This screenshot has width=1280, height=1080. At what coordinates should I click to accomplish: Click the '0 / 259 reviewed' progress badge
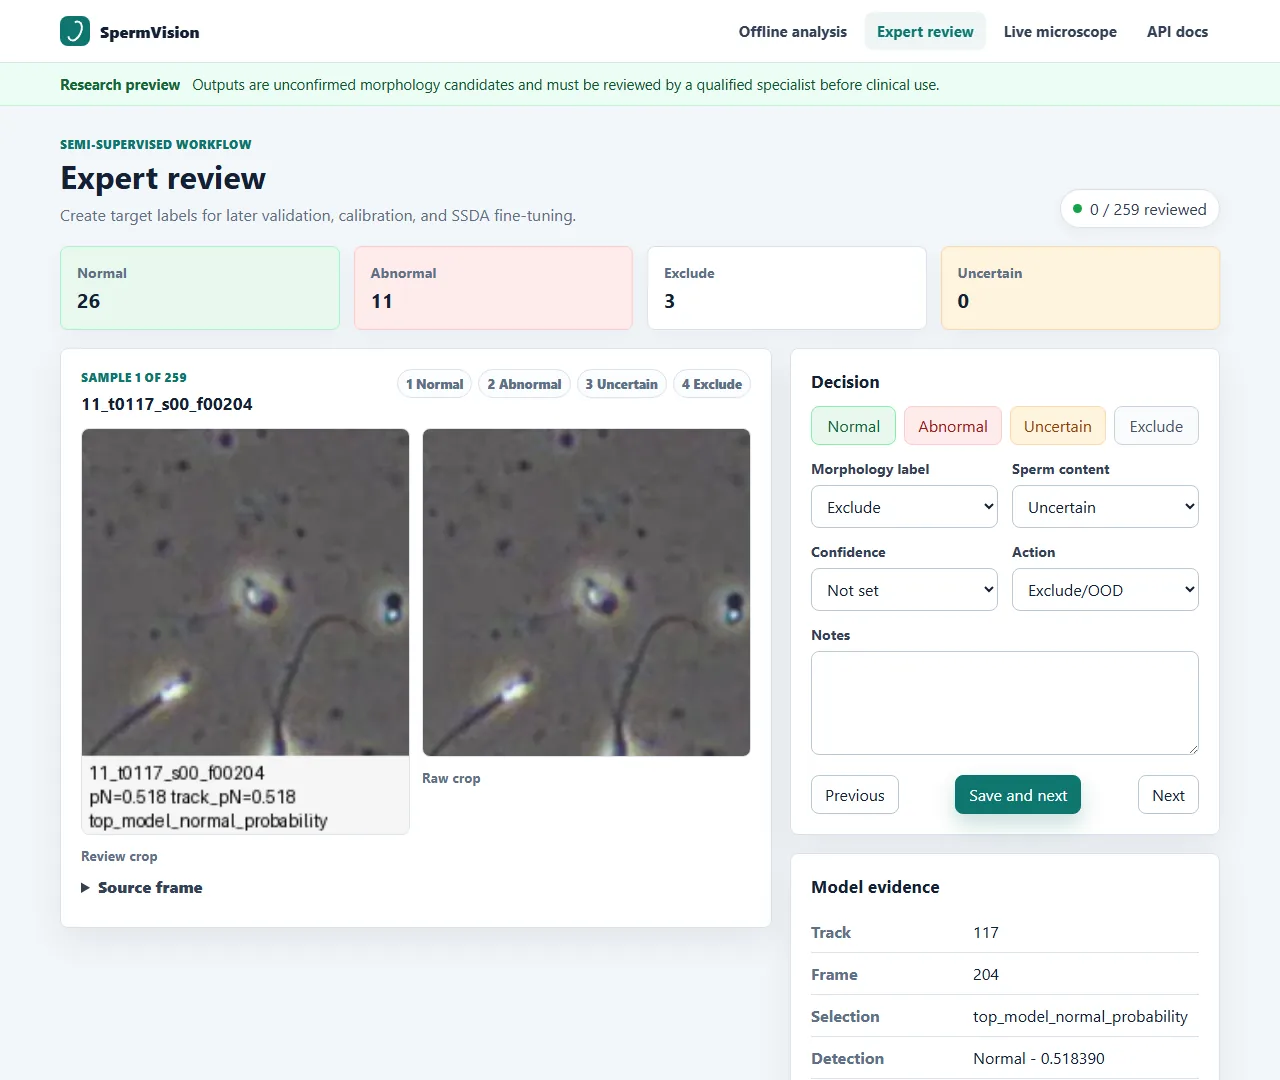[1140, 209]
